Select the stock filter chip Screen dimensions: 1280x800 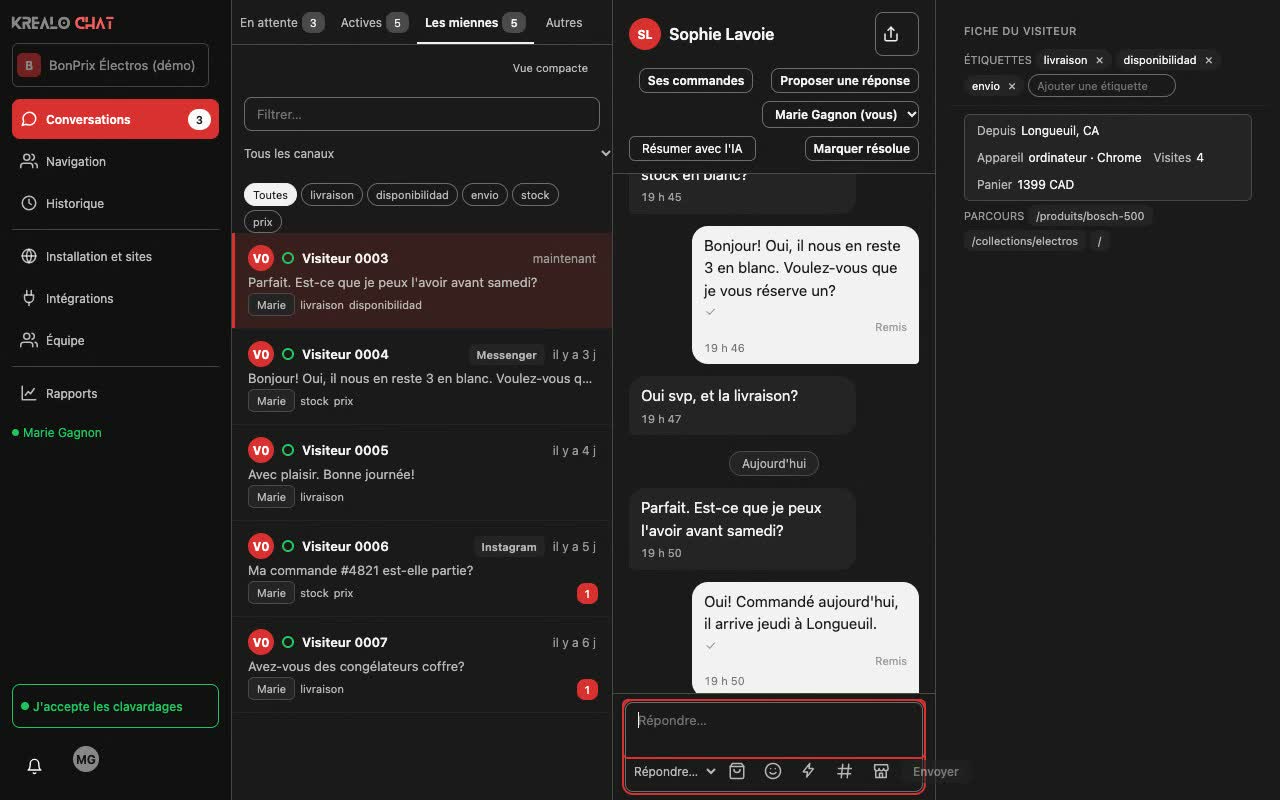tap(535, 195)
